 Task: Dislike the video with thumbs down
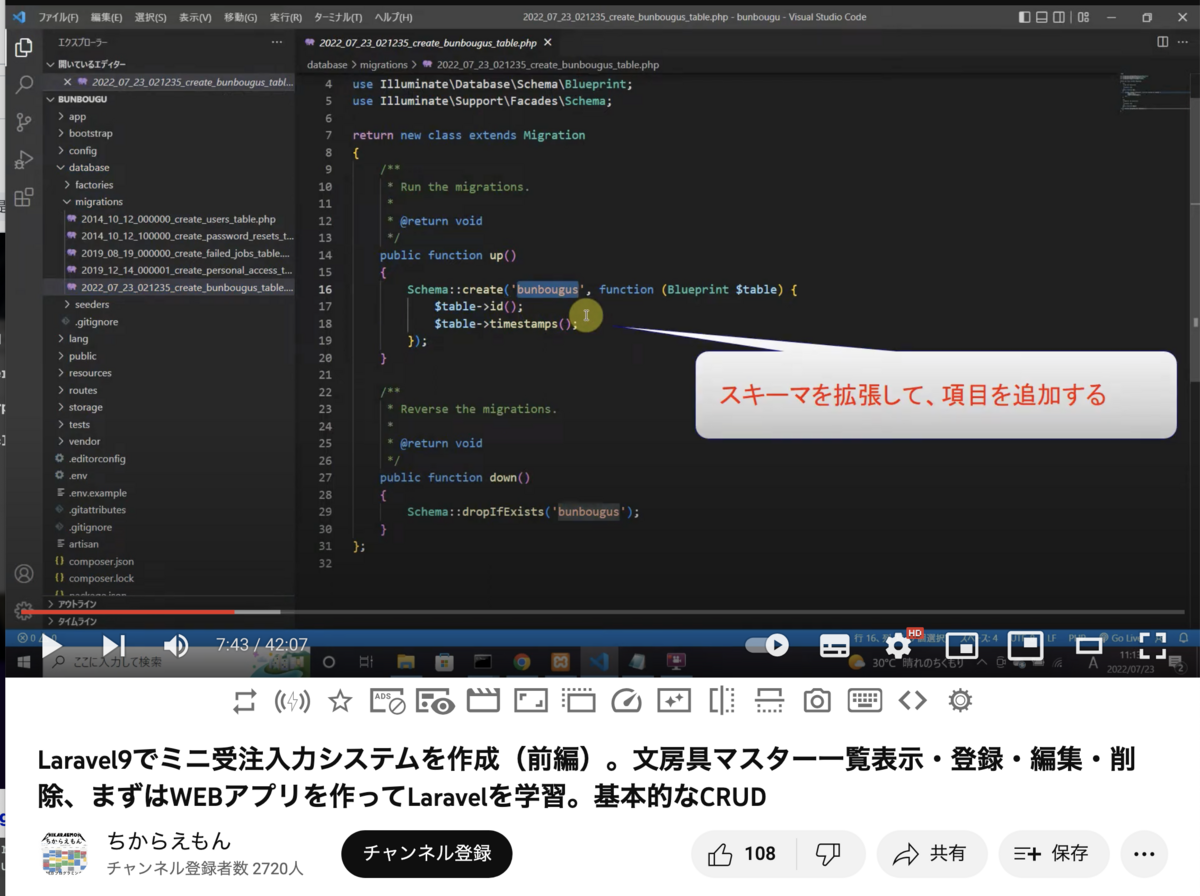point(829,854)
